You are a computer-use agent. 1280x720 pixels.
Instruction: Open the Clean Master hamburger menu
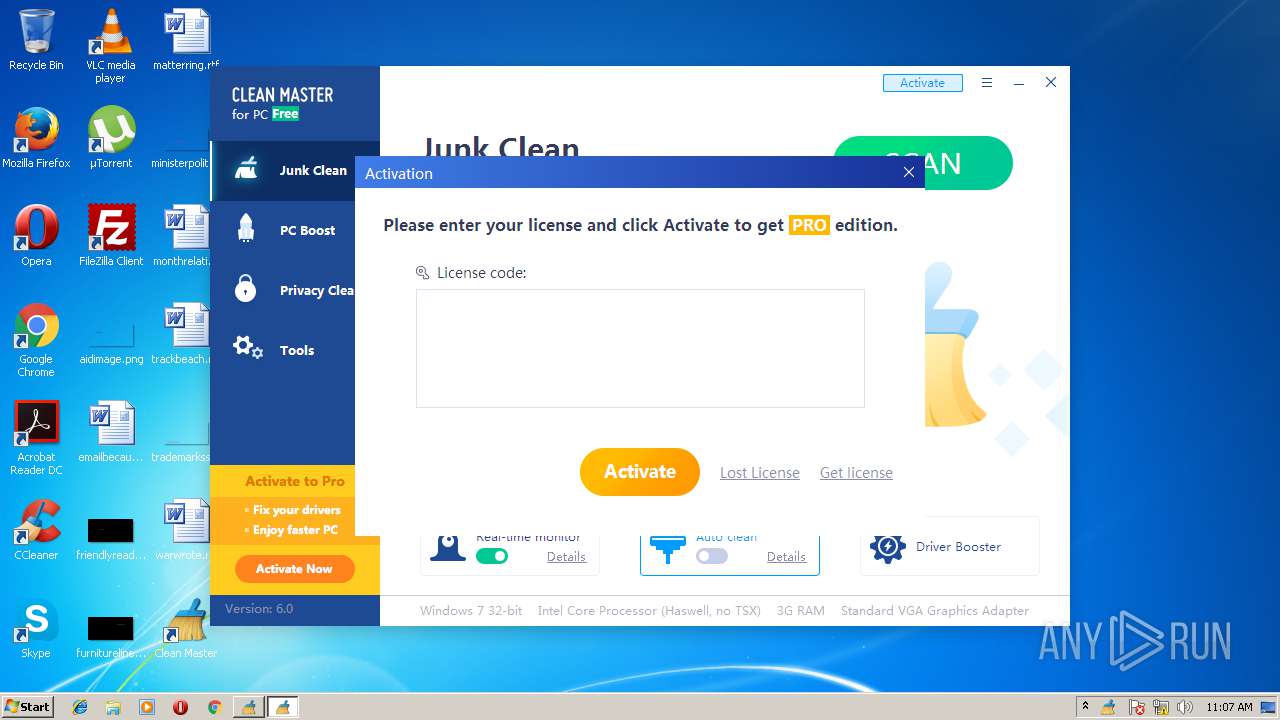987,83
